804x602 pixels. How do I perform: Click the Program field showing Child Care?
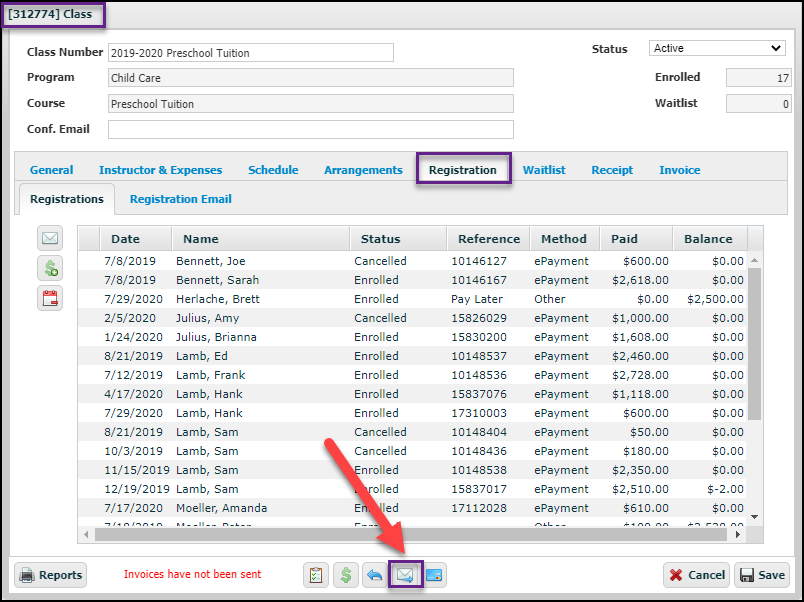(311, 78)
